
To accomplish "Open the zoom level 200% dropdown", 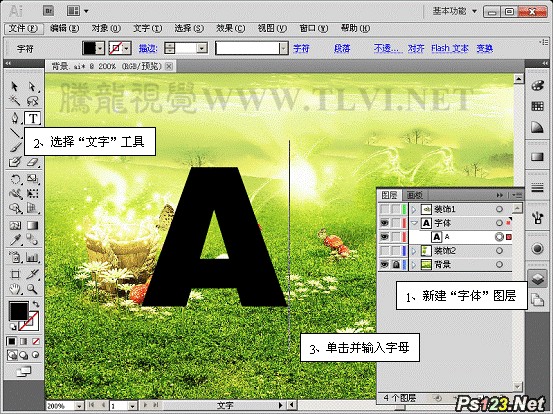I will (79, 406).
